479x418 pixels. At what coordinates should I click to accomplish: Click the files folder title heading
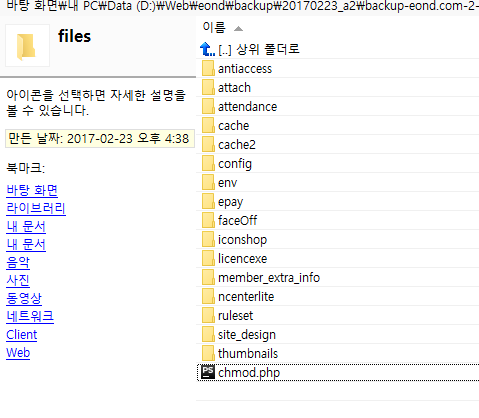pos(74,36)
